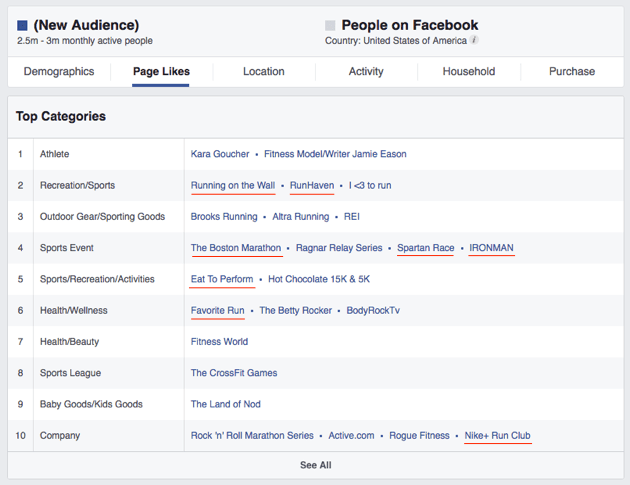The image size is (630, 485).
Task: Switch to the Purchase tab
Action: tap(572, 72)
